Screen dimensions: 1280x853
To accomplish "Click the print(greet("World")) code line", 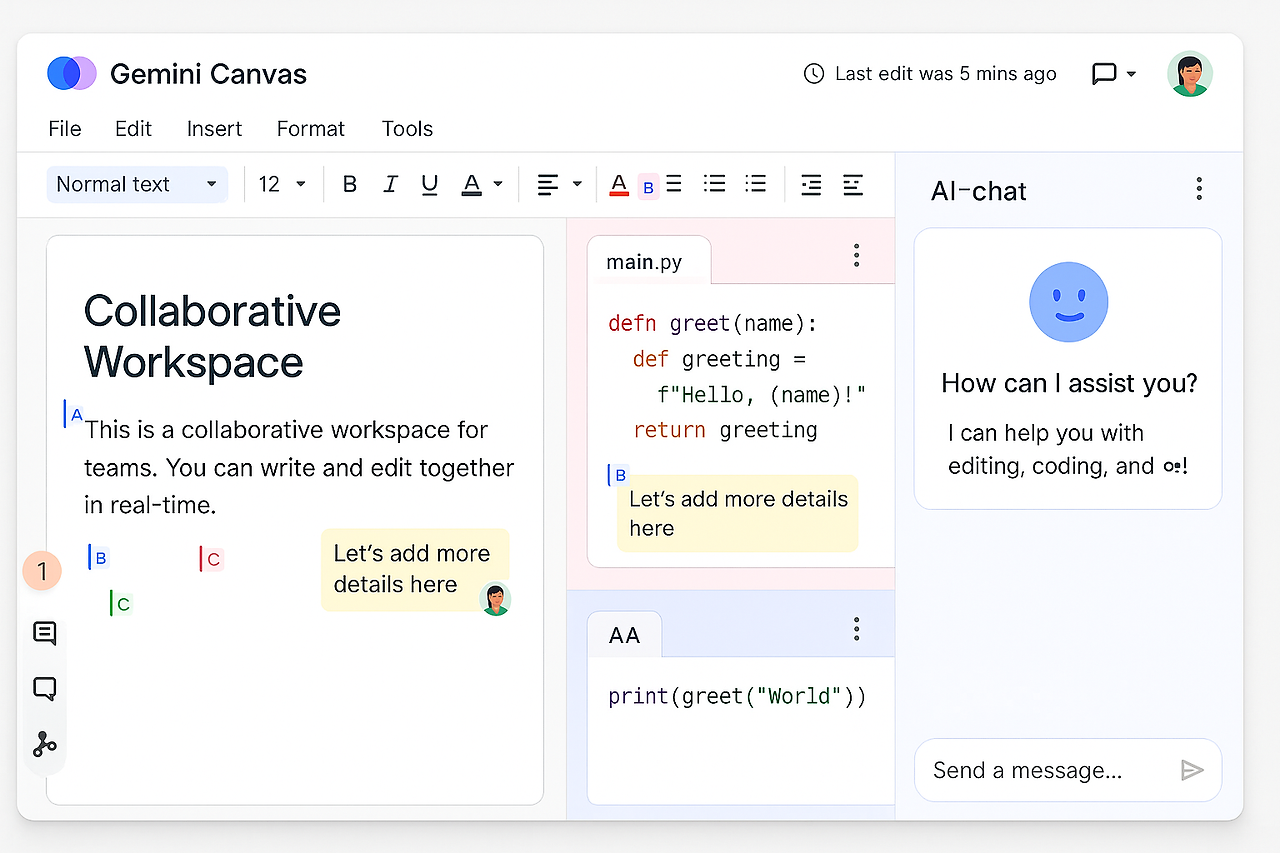I will tap(737, 696).
